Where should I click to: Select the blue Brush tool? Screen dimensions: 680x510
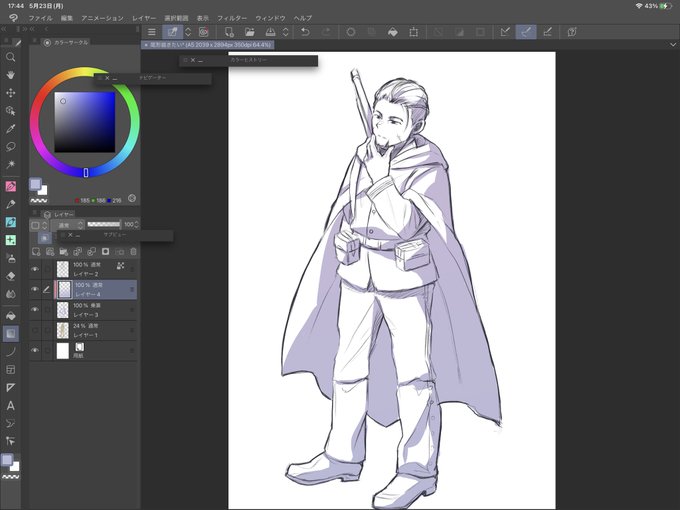click(x=11, y=222)
